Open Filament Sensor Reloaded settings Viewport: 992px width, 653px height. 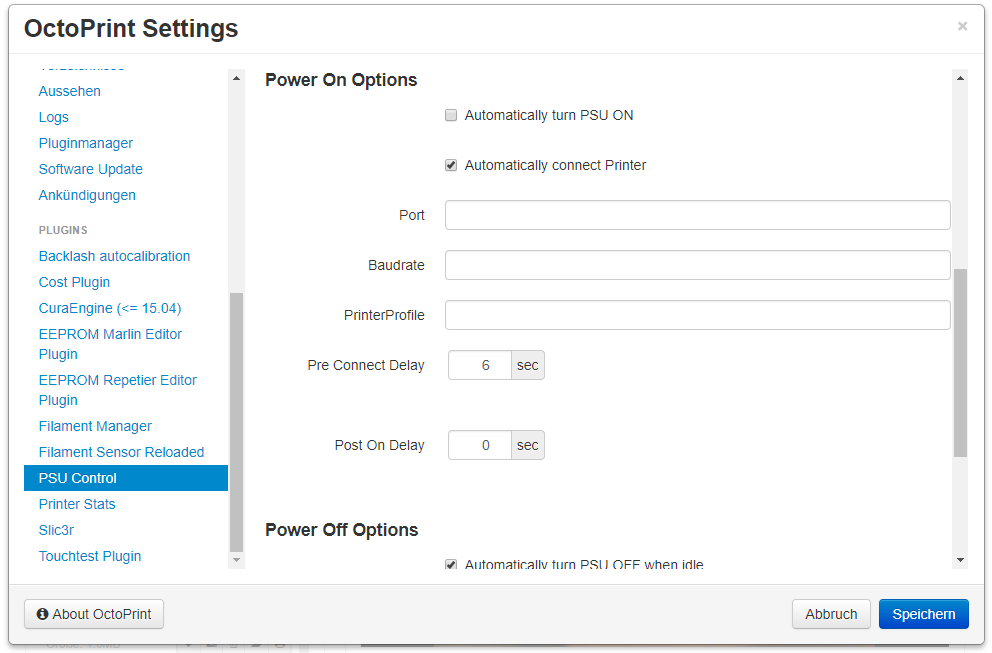click(121, 452)
